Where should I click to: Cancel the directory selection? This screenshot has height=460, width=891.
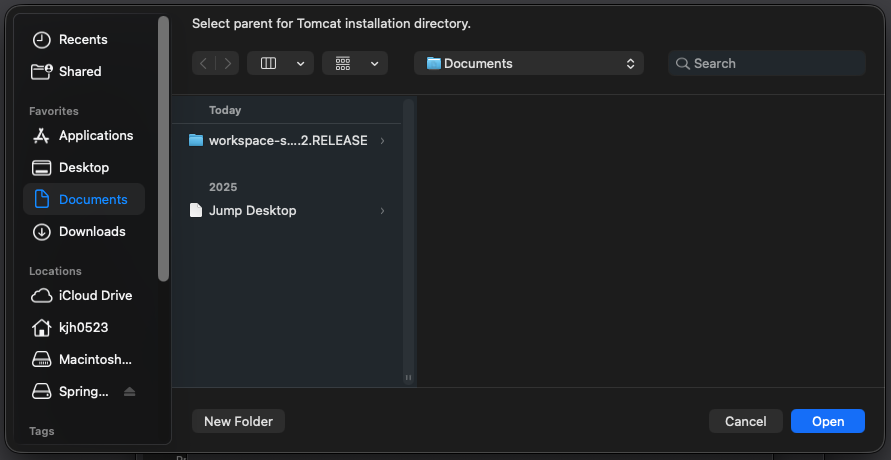746,421
